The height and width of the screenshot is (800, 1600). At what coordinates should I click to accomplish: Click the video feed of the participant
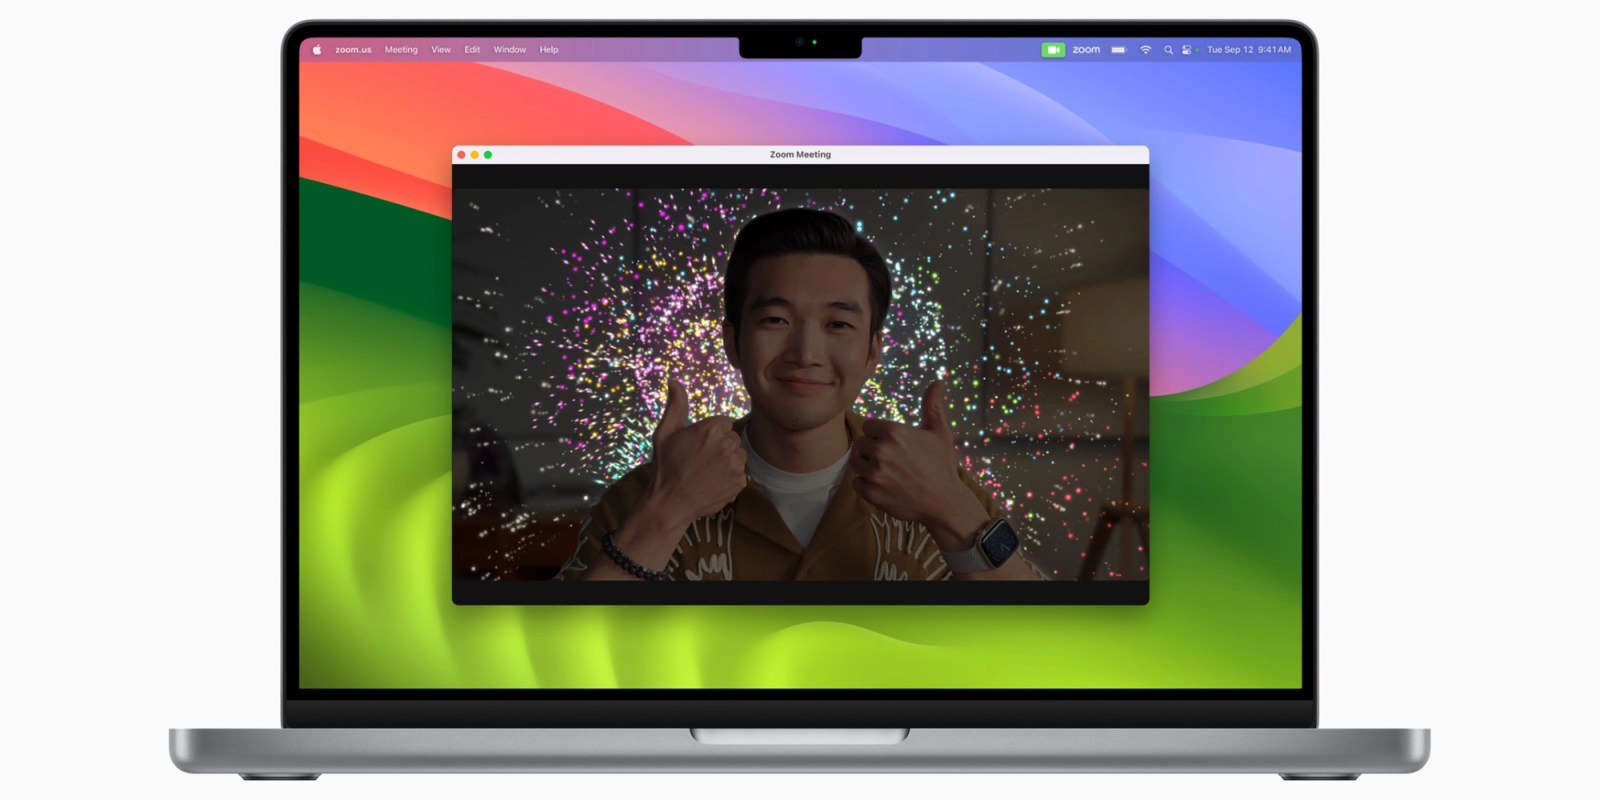800,385
